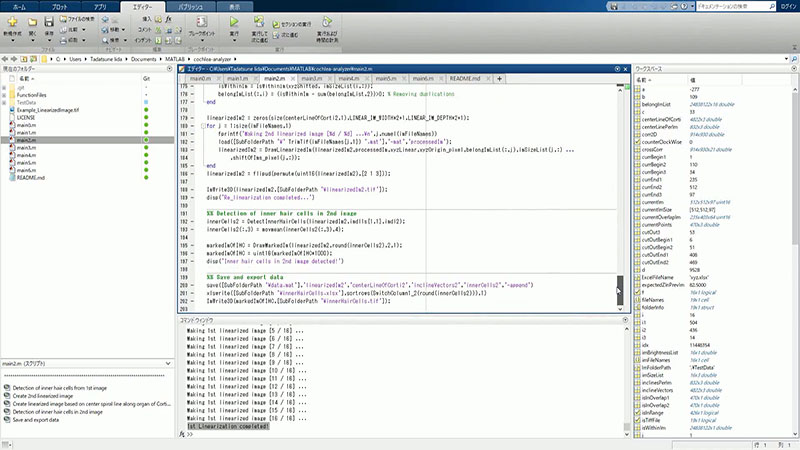Click the Run and Advance (実行して次に進む) icon
Viewport: 800px width, 450px height.
point(259,21)
